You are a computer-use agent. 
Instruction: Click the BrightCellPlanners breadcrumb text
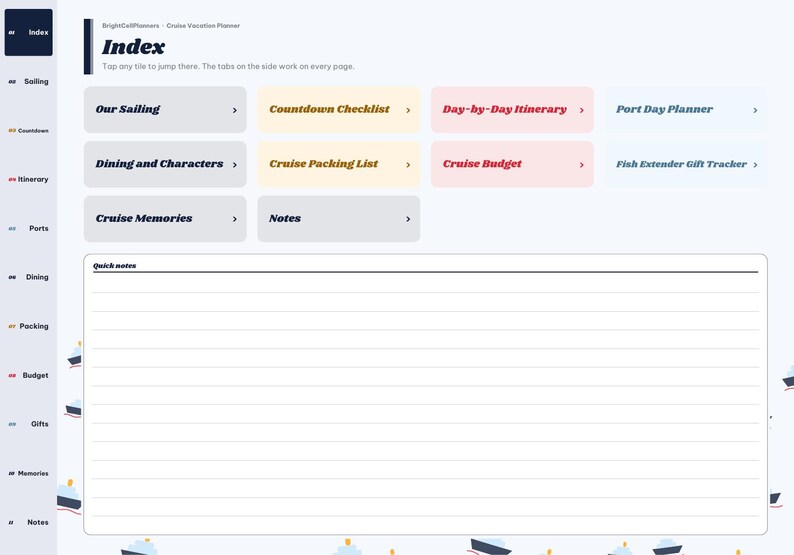tap(131, 25)
